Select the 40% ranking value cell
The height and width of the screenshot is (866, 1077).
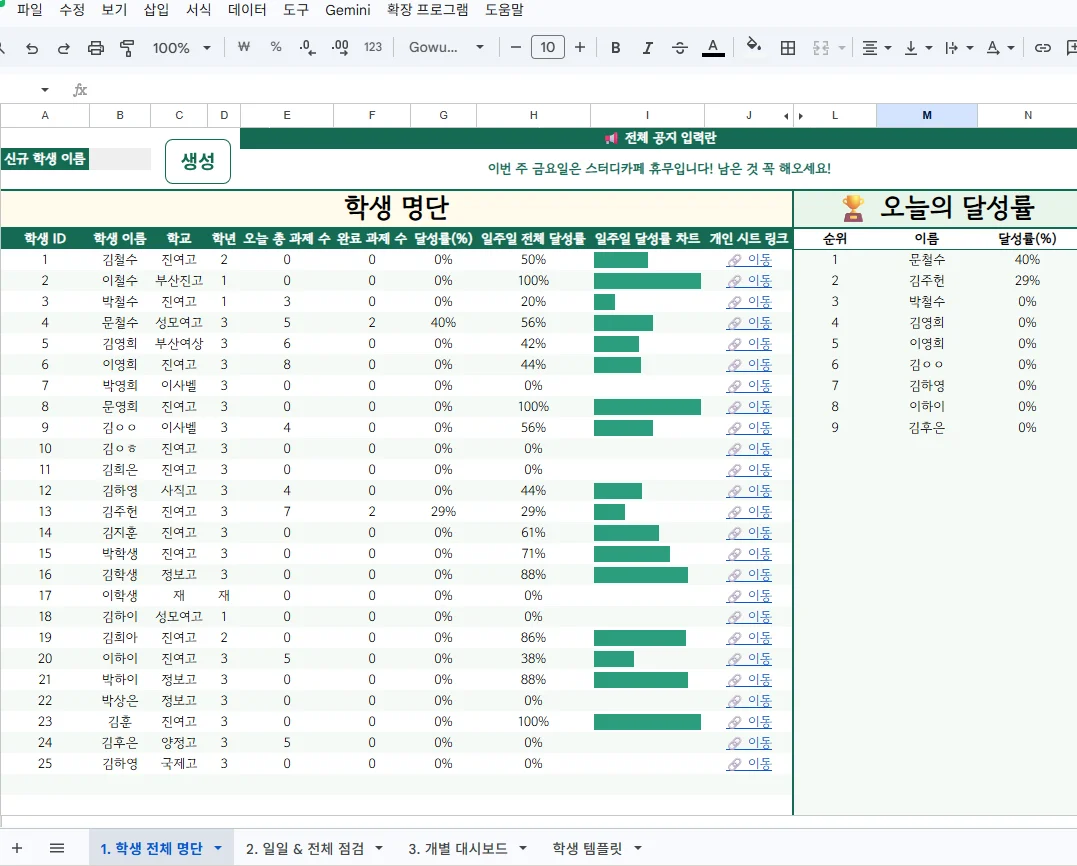tap(1027, 260)
